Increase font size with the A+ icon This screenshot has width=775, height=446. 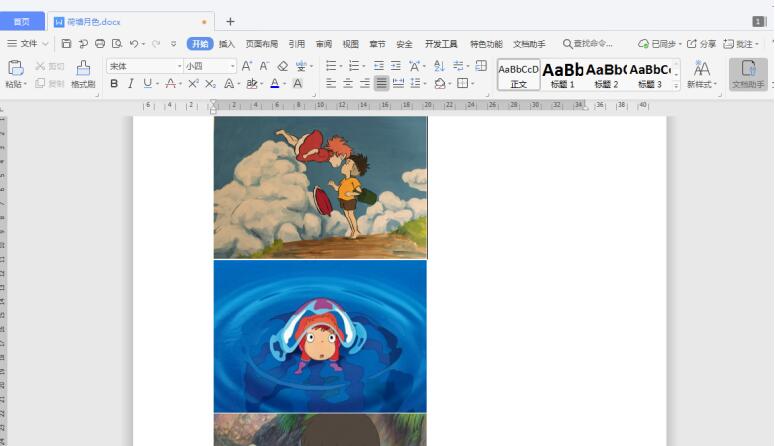(x=247, y=66)
